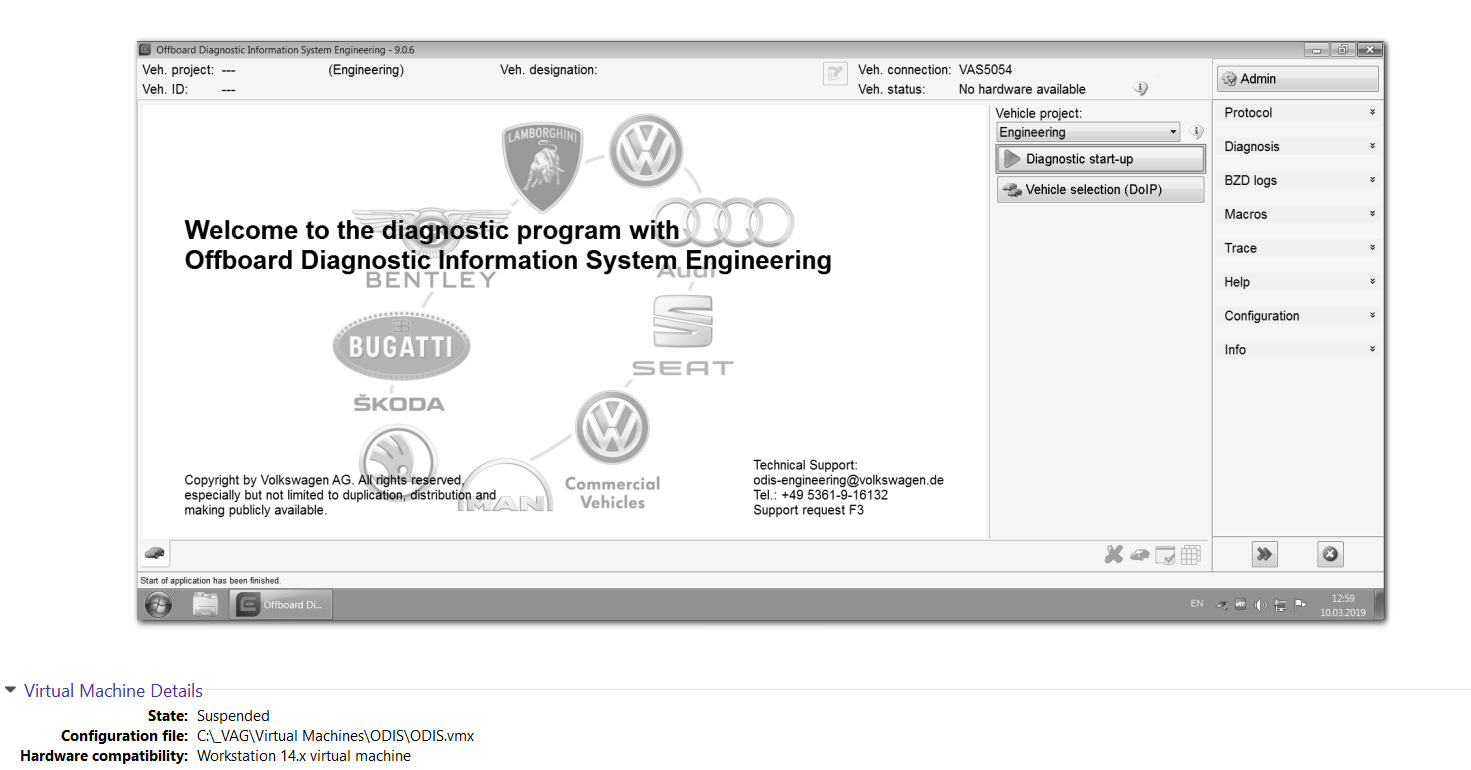
Task: Click the window-with-checkmark icon in bottom toolbar
Action: pos(1165,555)
